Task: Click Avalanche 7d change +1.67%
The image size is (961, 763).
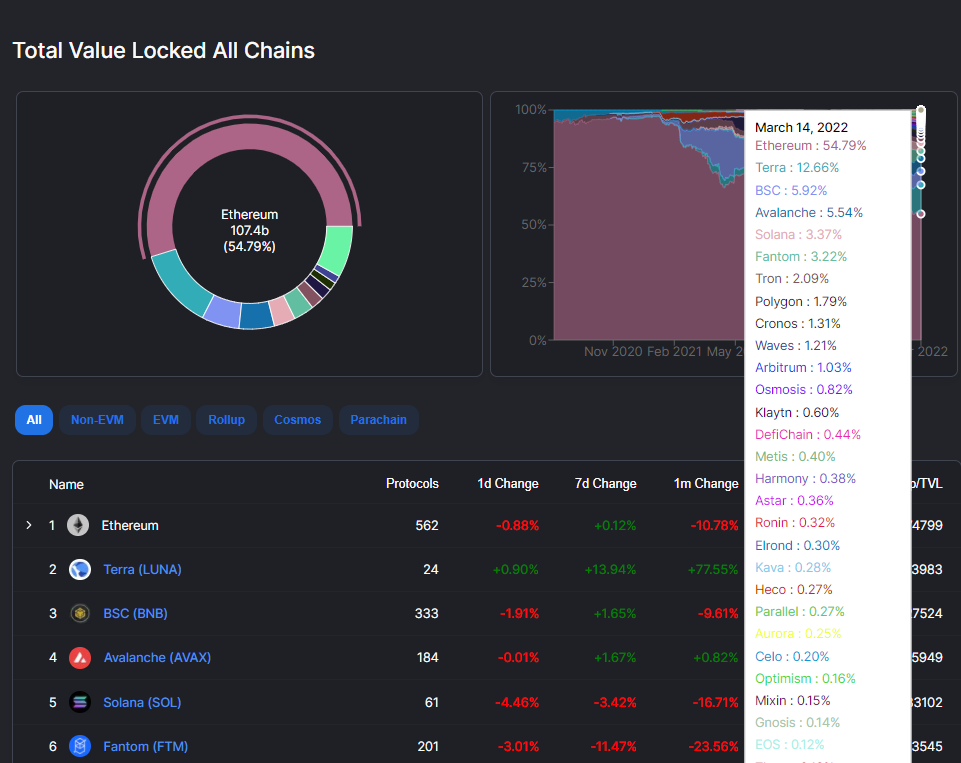Action: (615, 658)
